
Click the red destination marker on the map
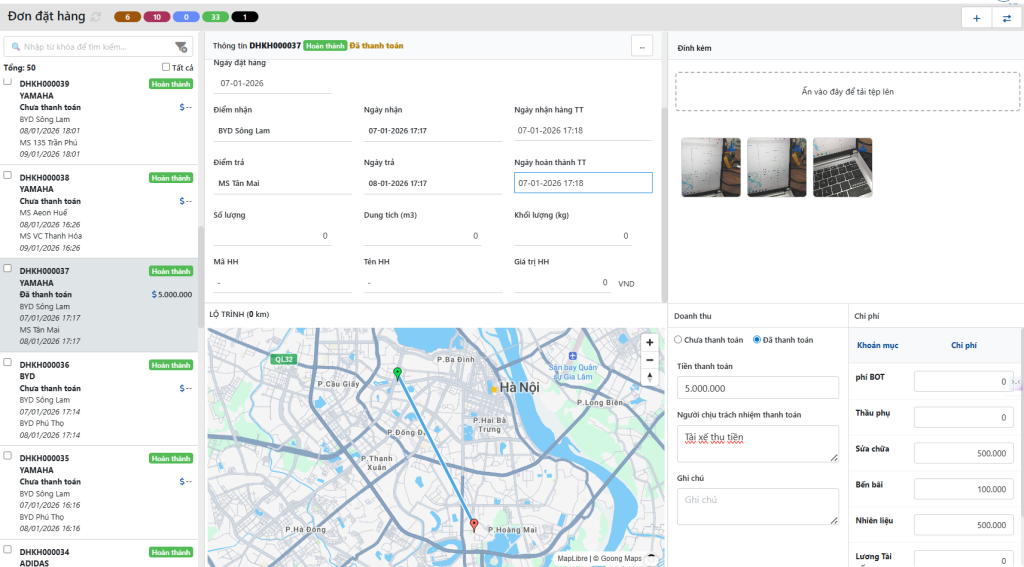pos(474,524)
